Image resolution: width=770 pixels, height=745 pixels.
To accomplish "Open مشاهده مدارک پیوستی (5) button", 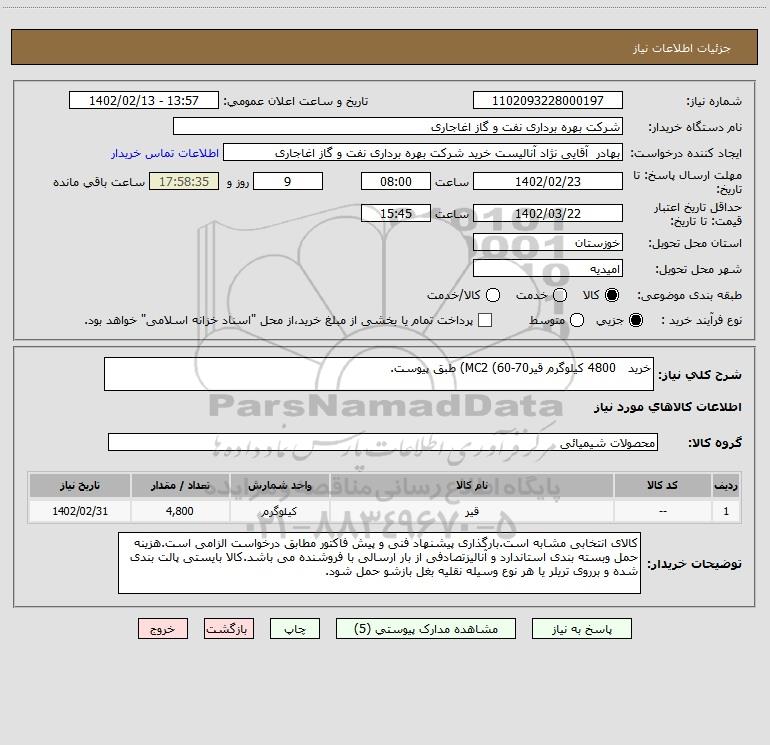I will 426,629.
